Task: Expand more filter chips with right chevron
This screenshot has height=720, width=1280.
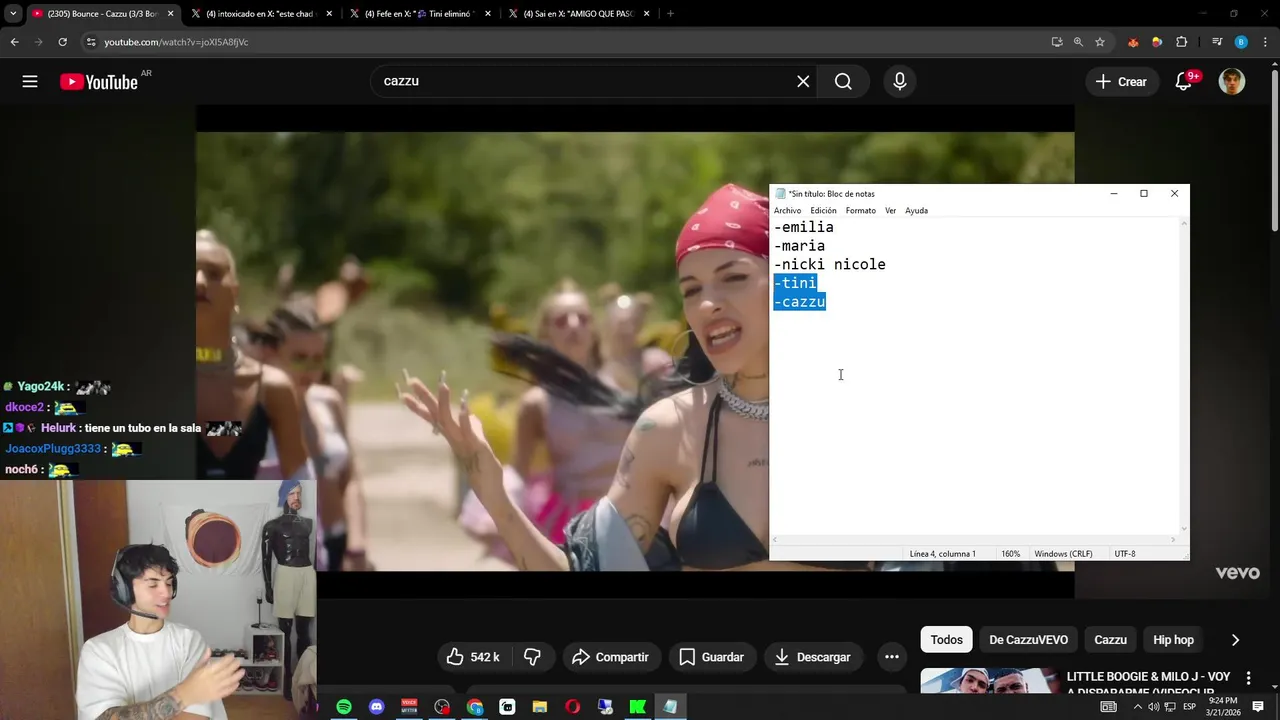Action: (1235, 640)
